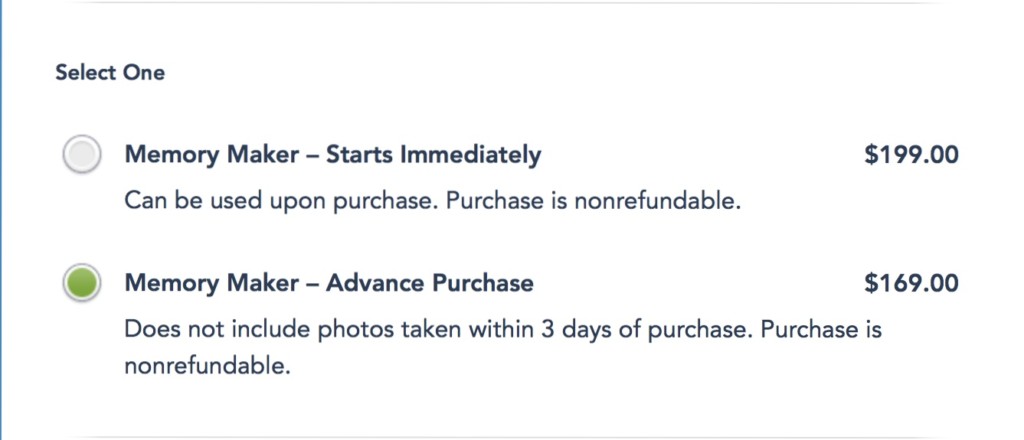The image size is (1024, 440).
Task: Click the lone "nonrefundable." on the last line
Action: 207,366
